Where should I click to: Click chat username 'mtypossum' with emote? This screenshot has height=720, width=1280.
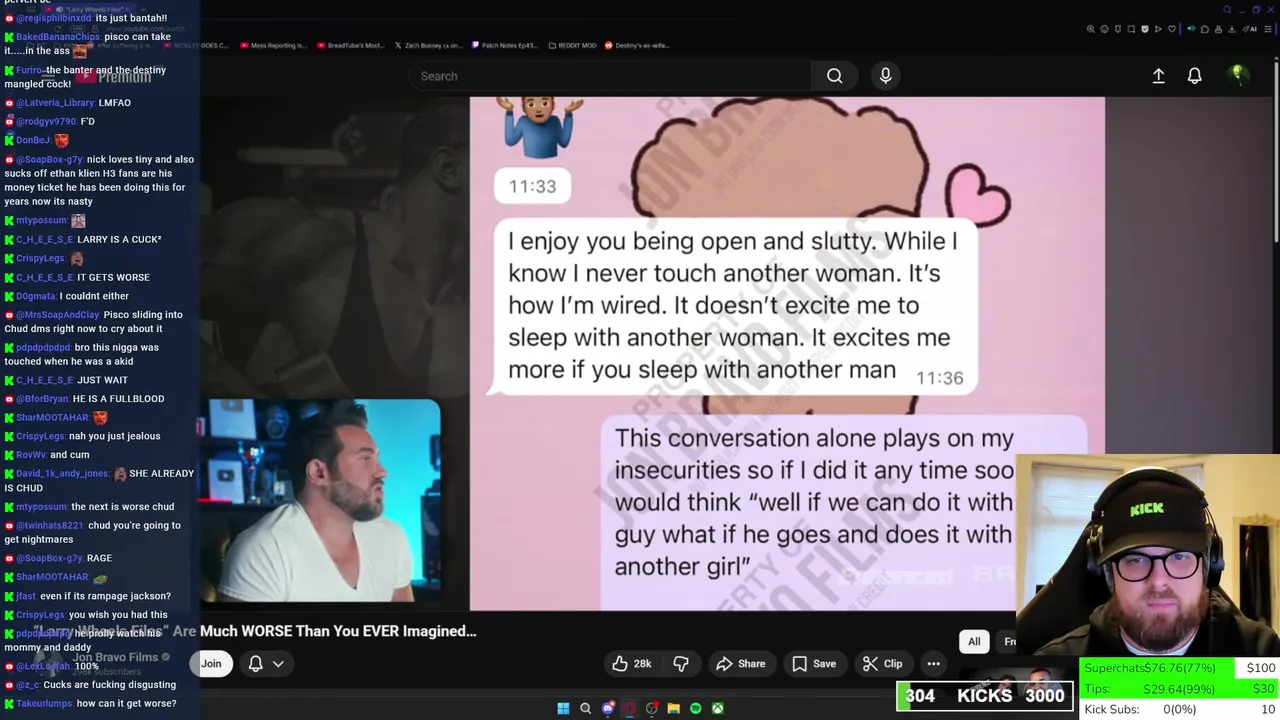(x=41, y=220)
